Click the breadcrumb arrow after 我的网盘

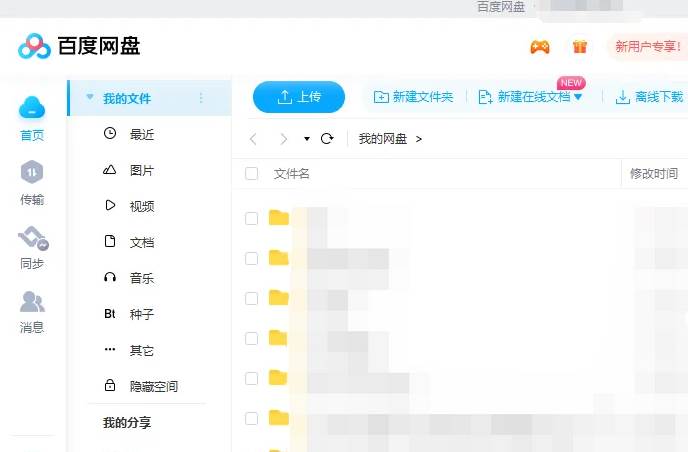click(x=419, y=139)
